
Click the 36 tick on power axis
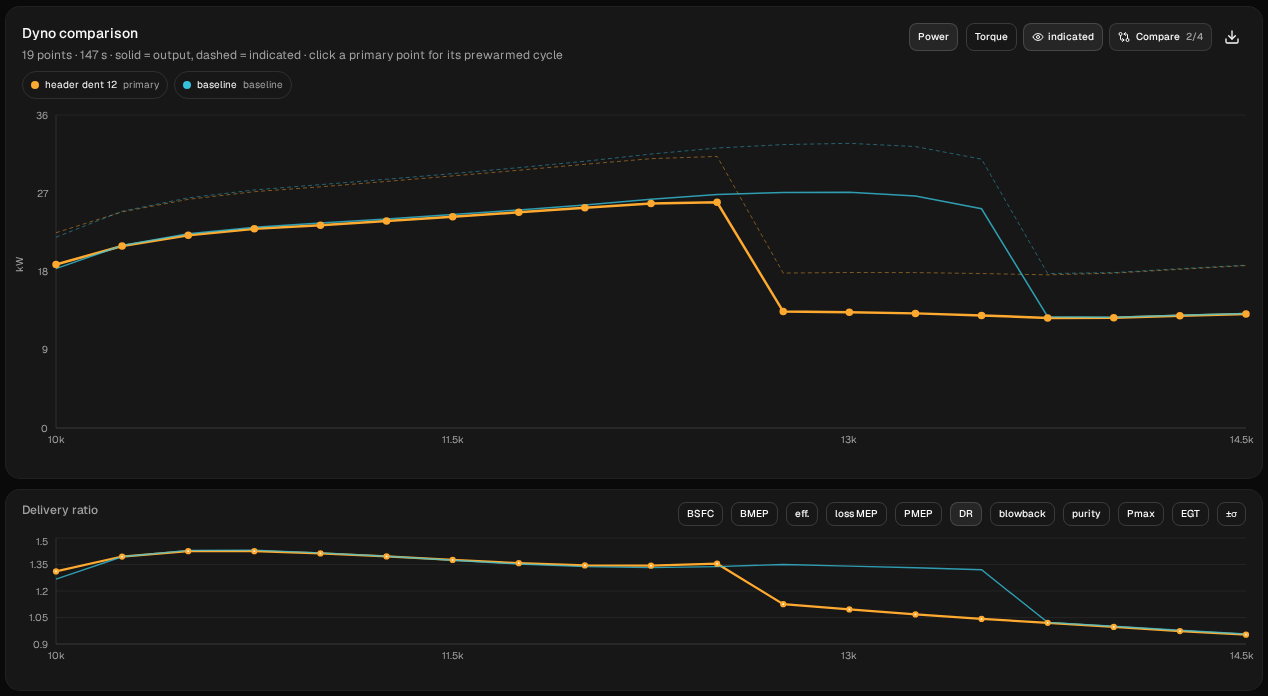(x=42, y=115)
